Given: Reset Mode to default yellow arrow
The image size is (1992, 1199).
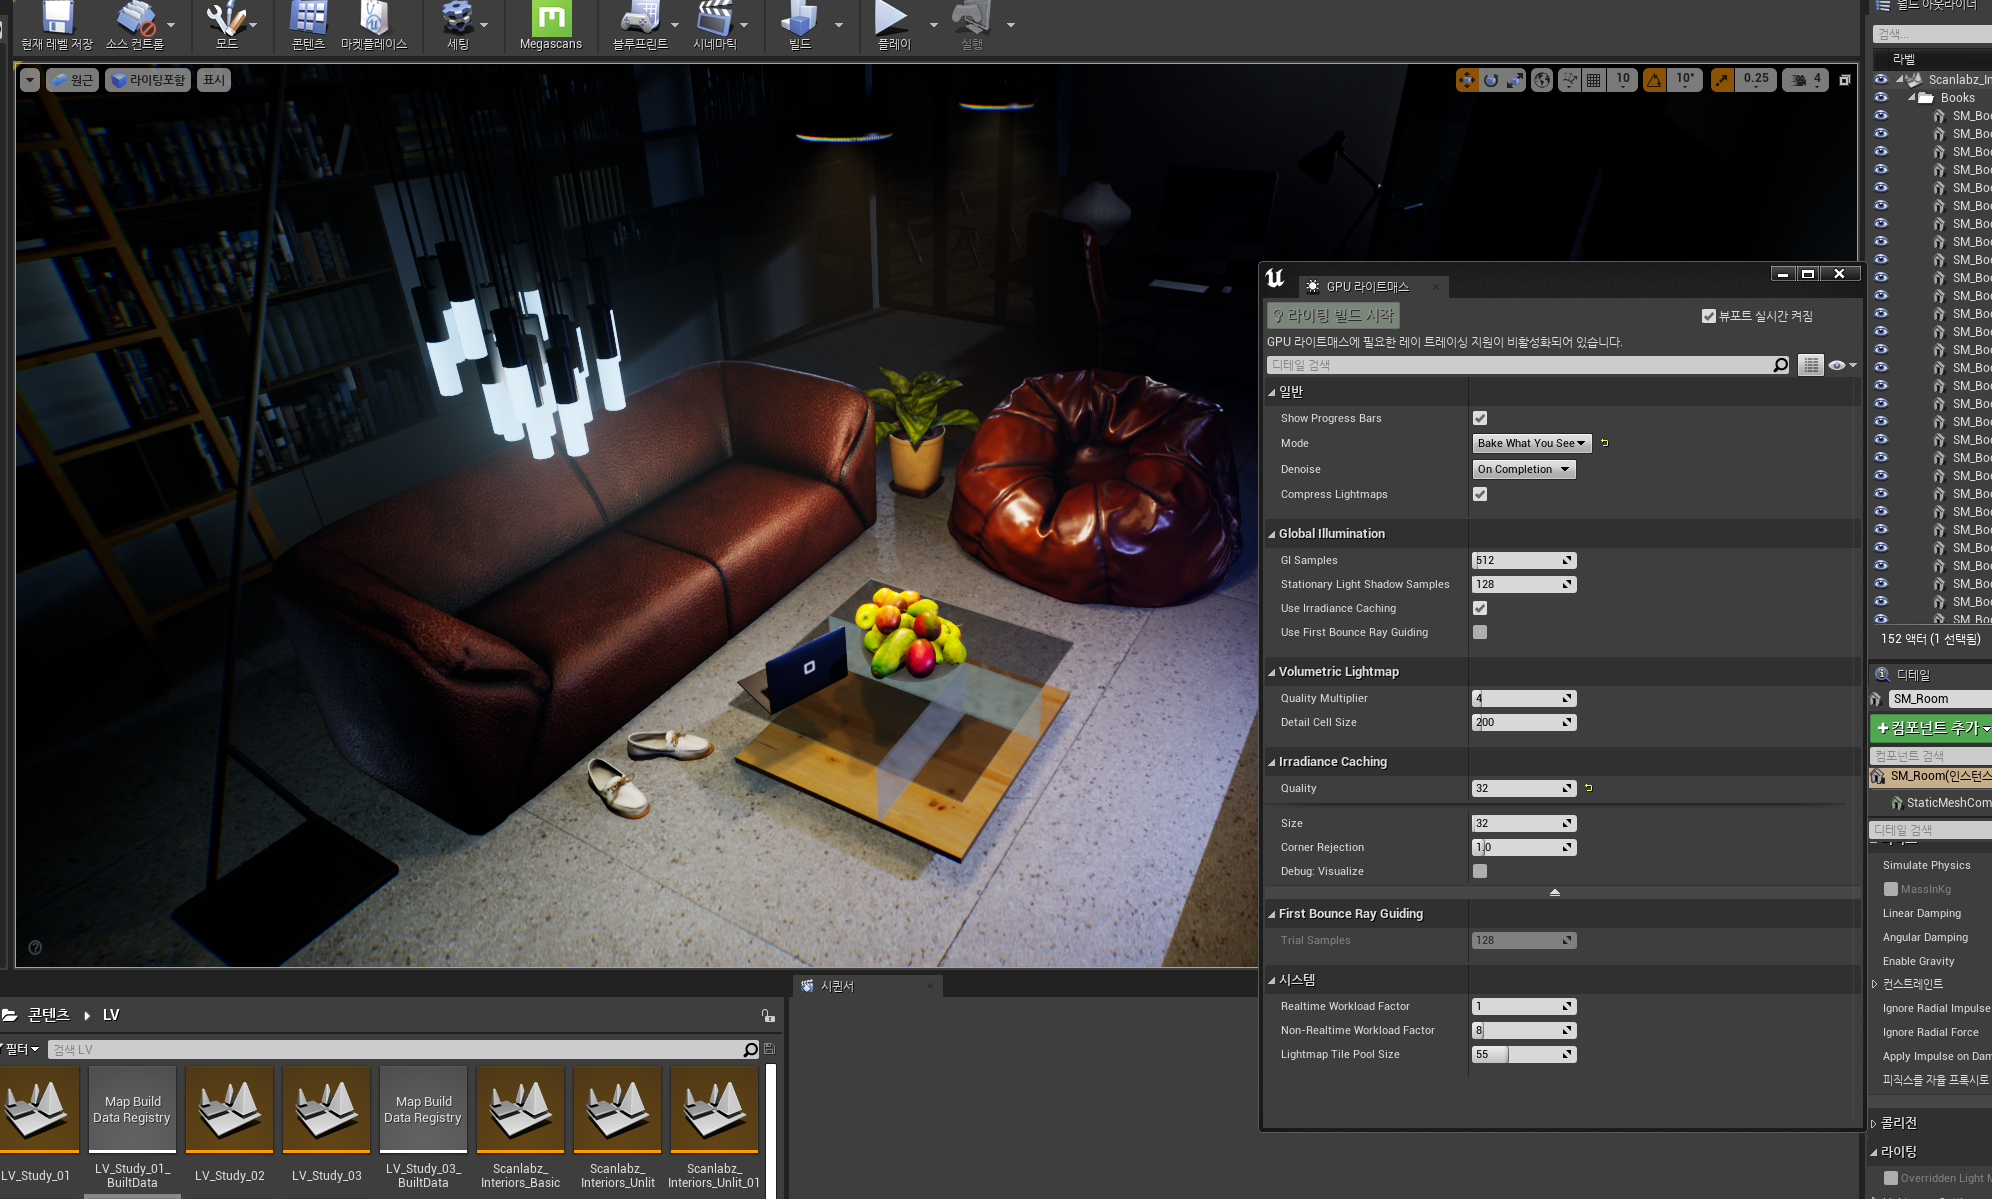Looking at the screenshot, I should (x=1605, y=443).
